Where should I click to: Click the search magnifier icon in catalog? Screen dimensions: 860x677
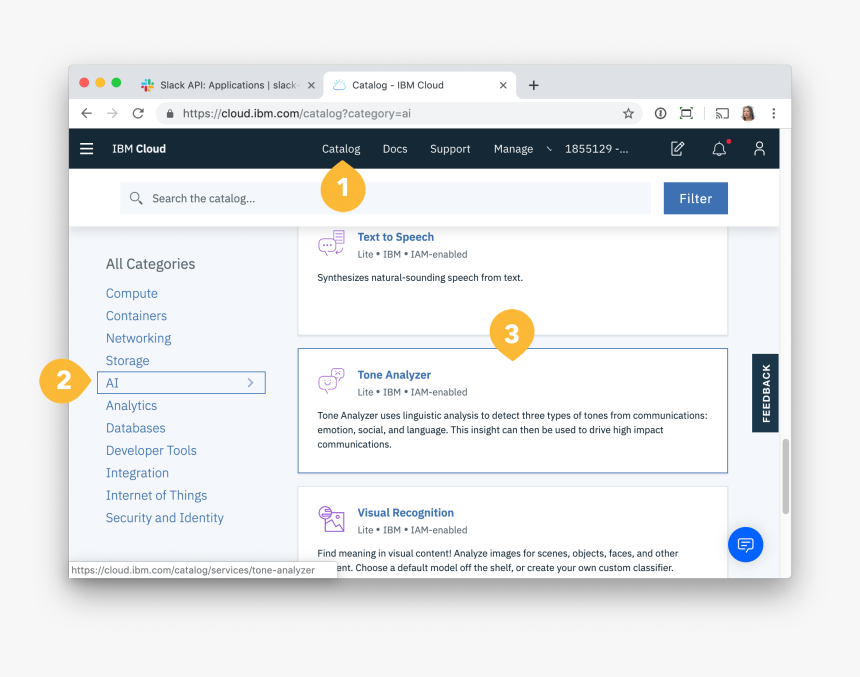coord(136,198)
